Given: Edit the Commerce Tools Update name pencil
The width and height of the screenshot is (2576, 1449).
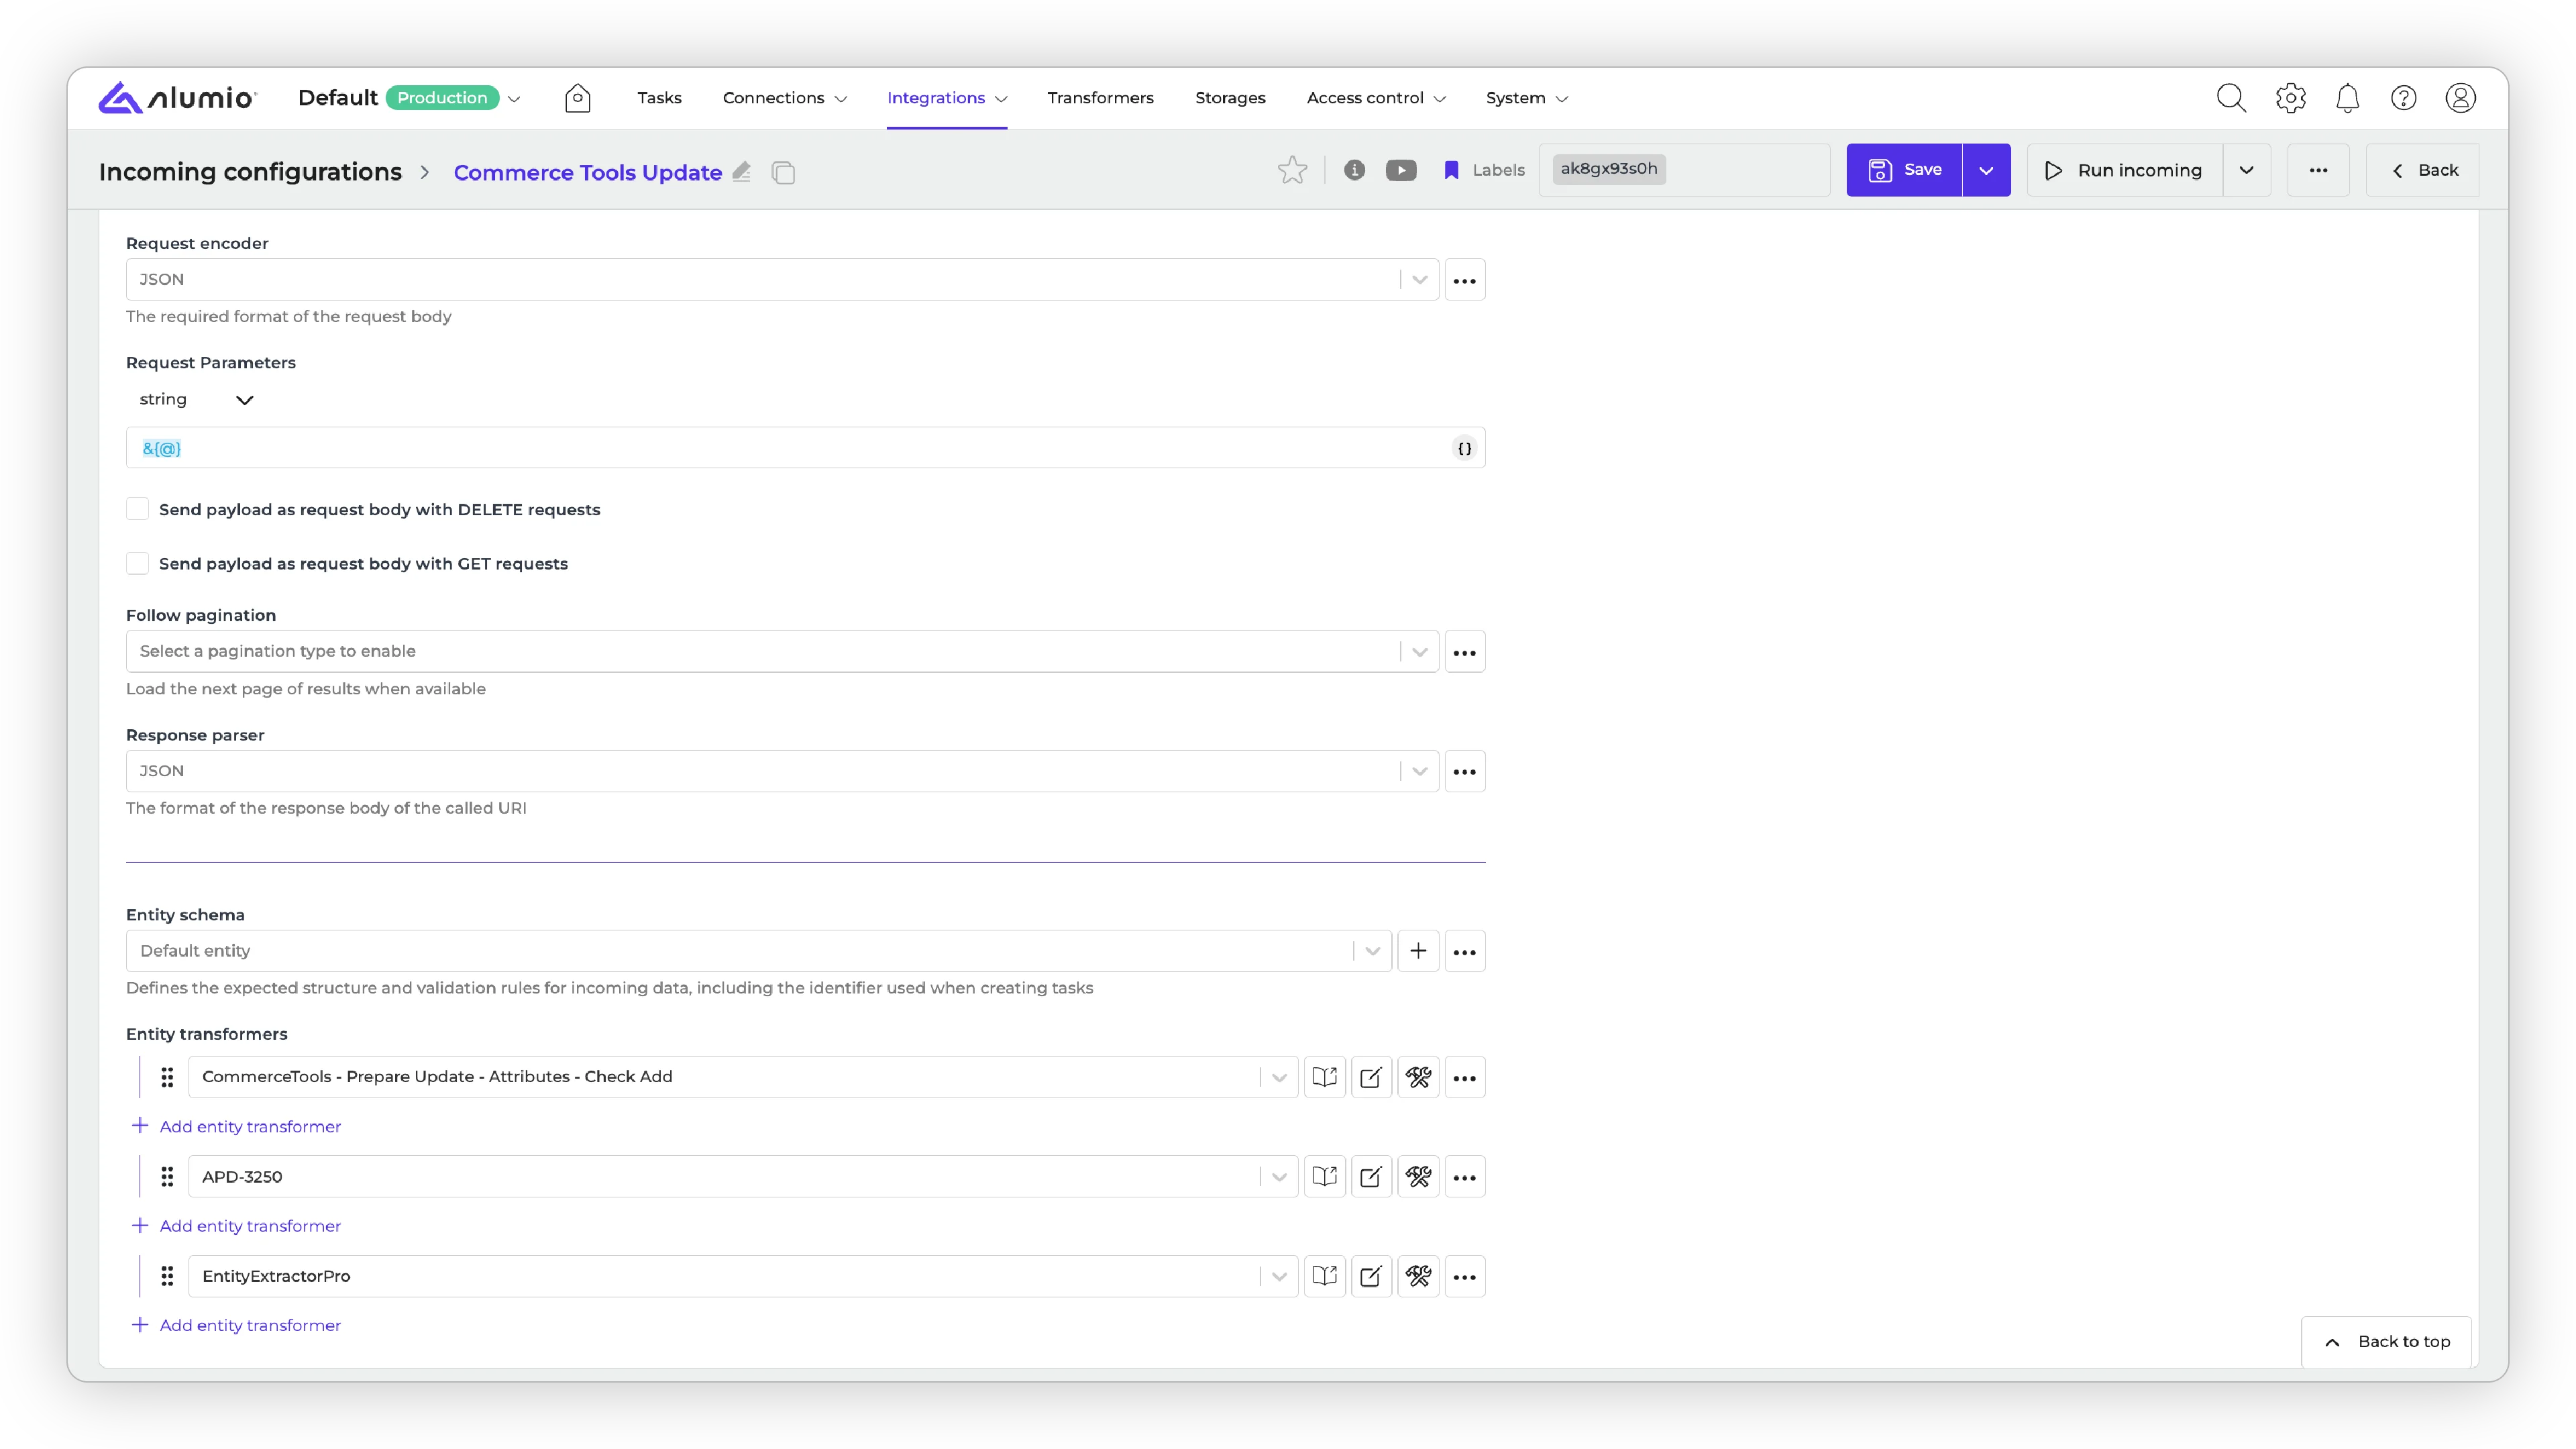Looking at the screenshot, I should [741, 171].
